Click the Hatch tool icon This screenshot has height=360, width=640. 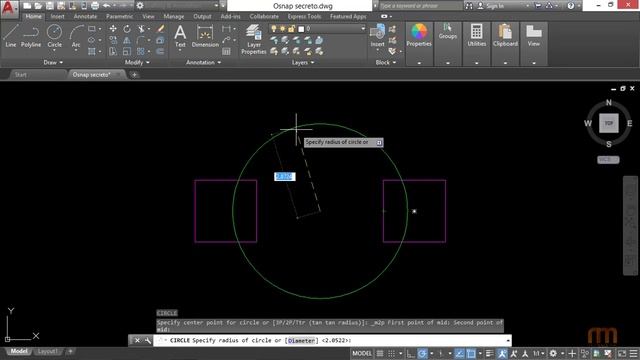point(92,51)
